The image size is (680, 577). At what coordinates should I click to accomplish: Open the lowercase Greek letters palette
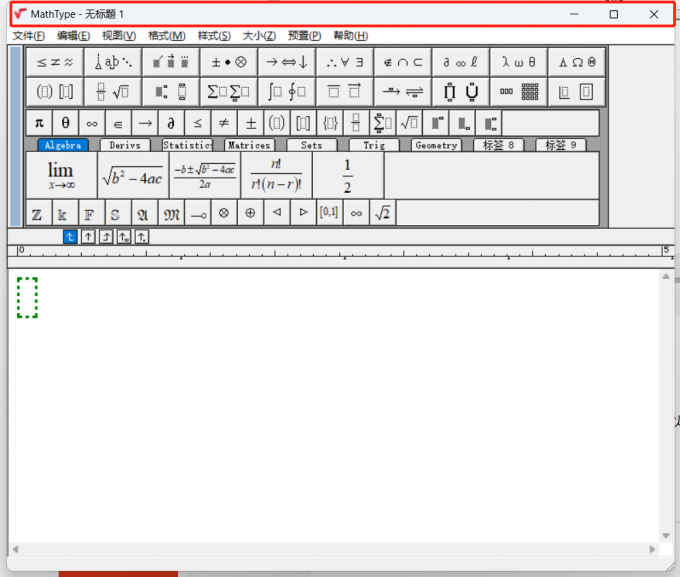coord(519,62)
